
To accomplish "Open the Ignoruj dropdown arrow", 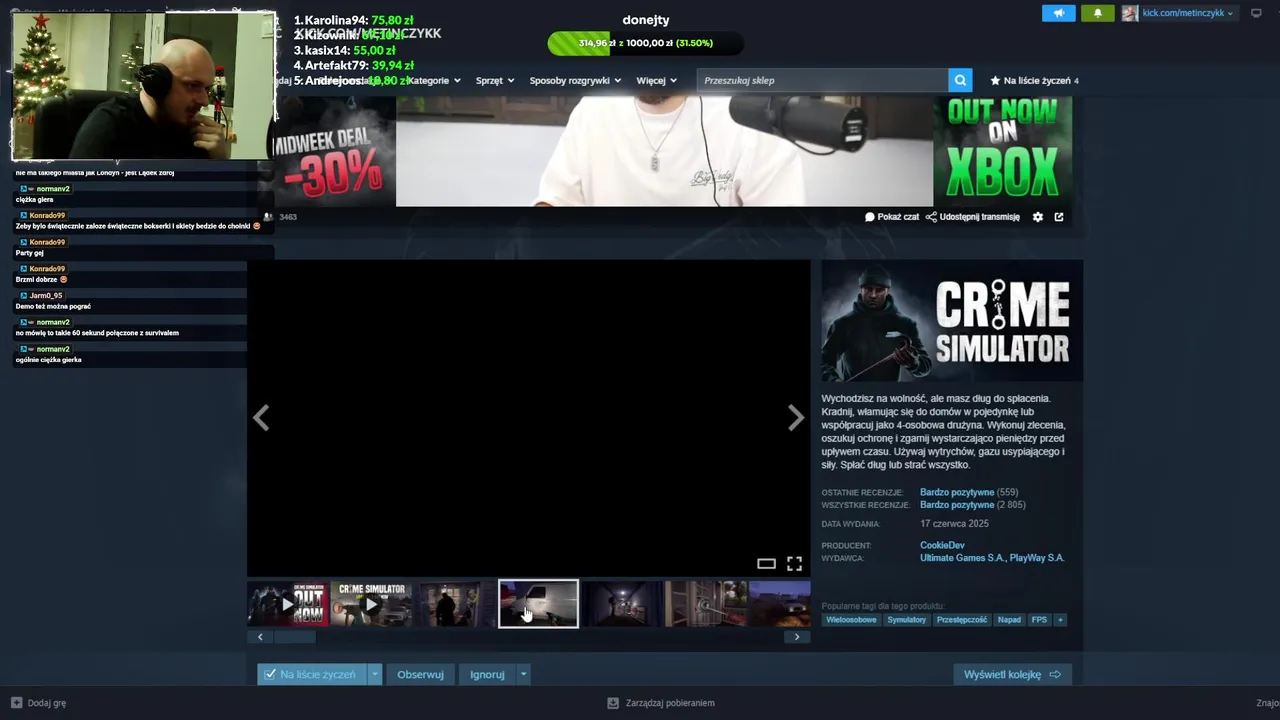I will pyautogui.click(x=523, y=675).
